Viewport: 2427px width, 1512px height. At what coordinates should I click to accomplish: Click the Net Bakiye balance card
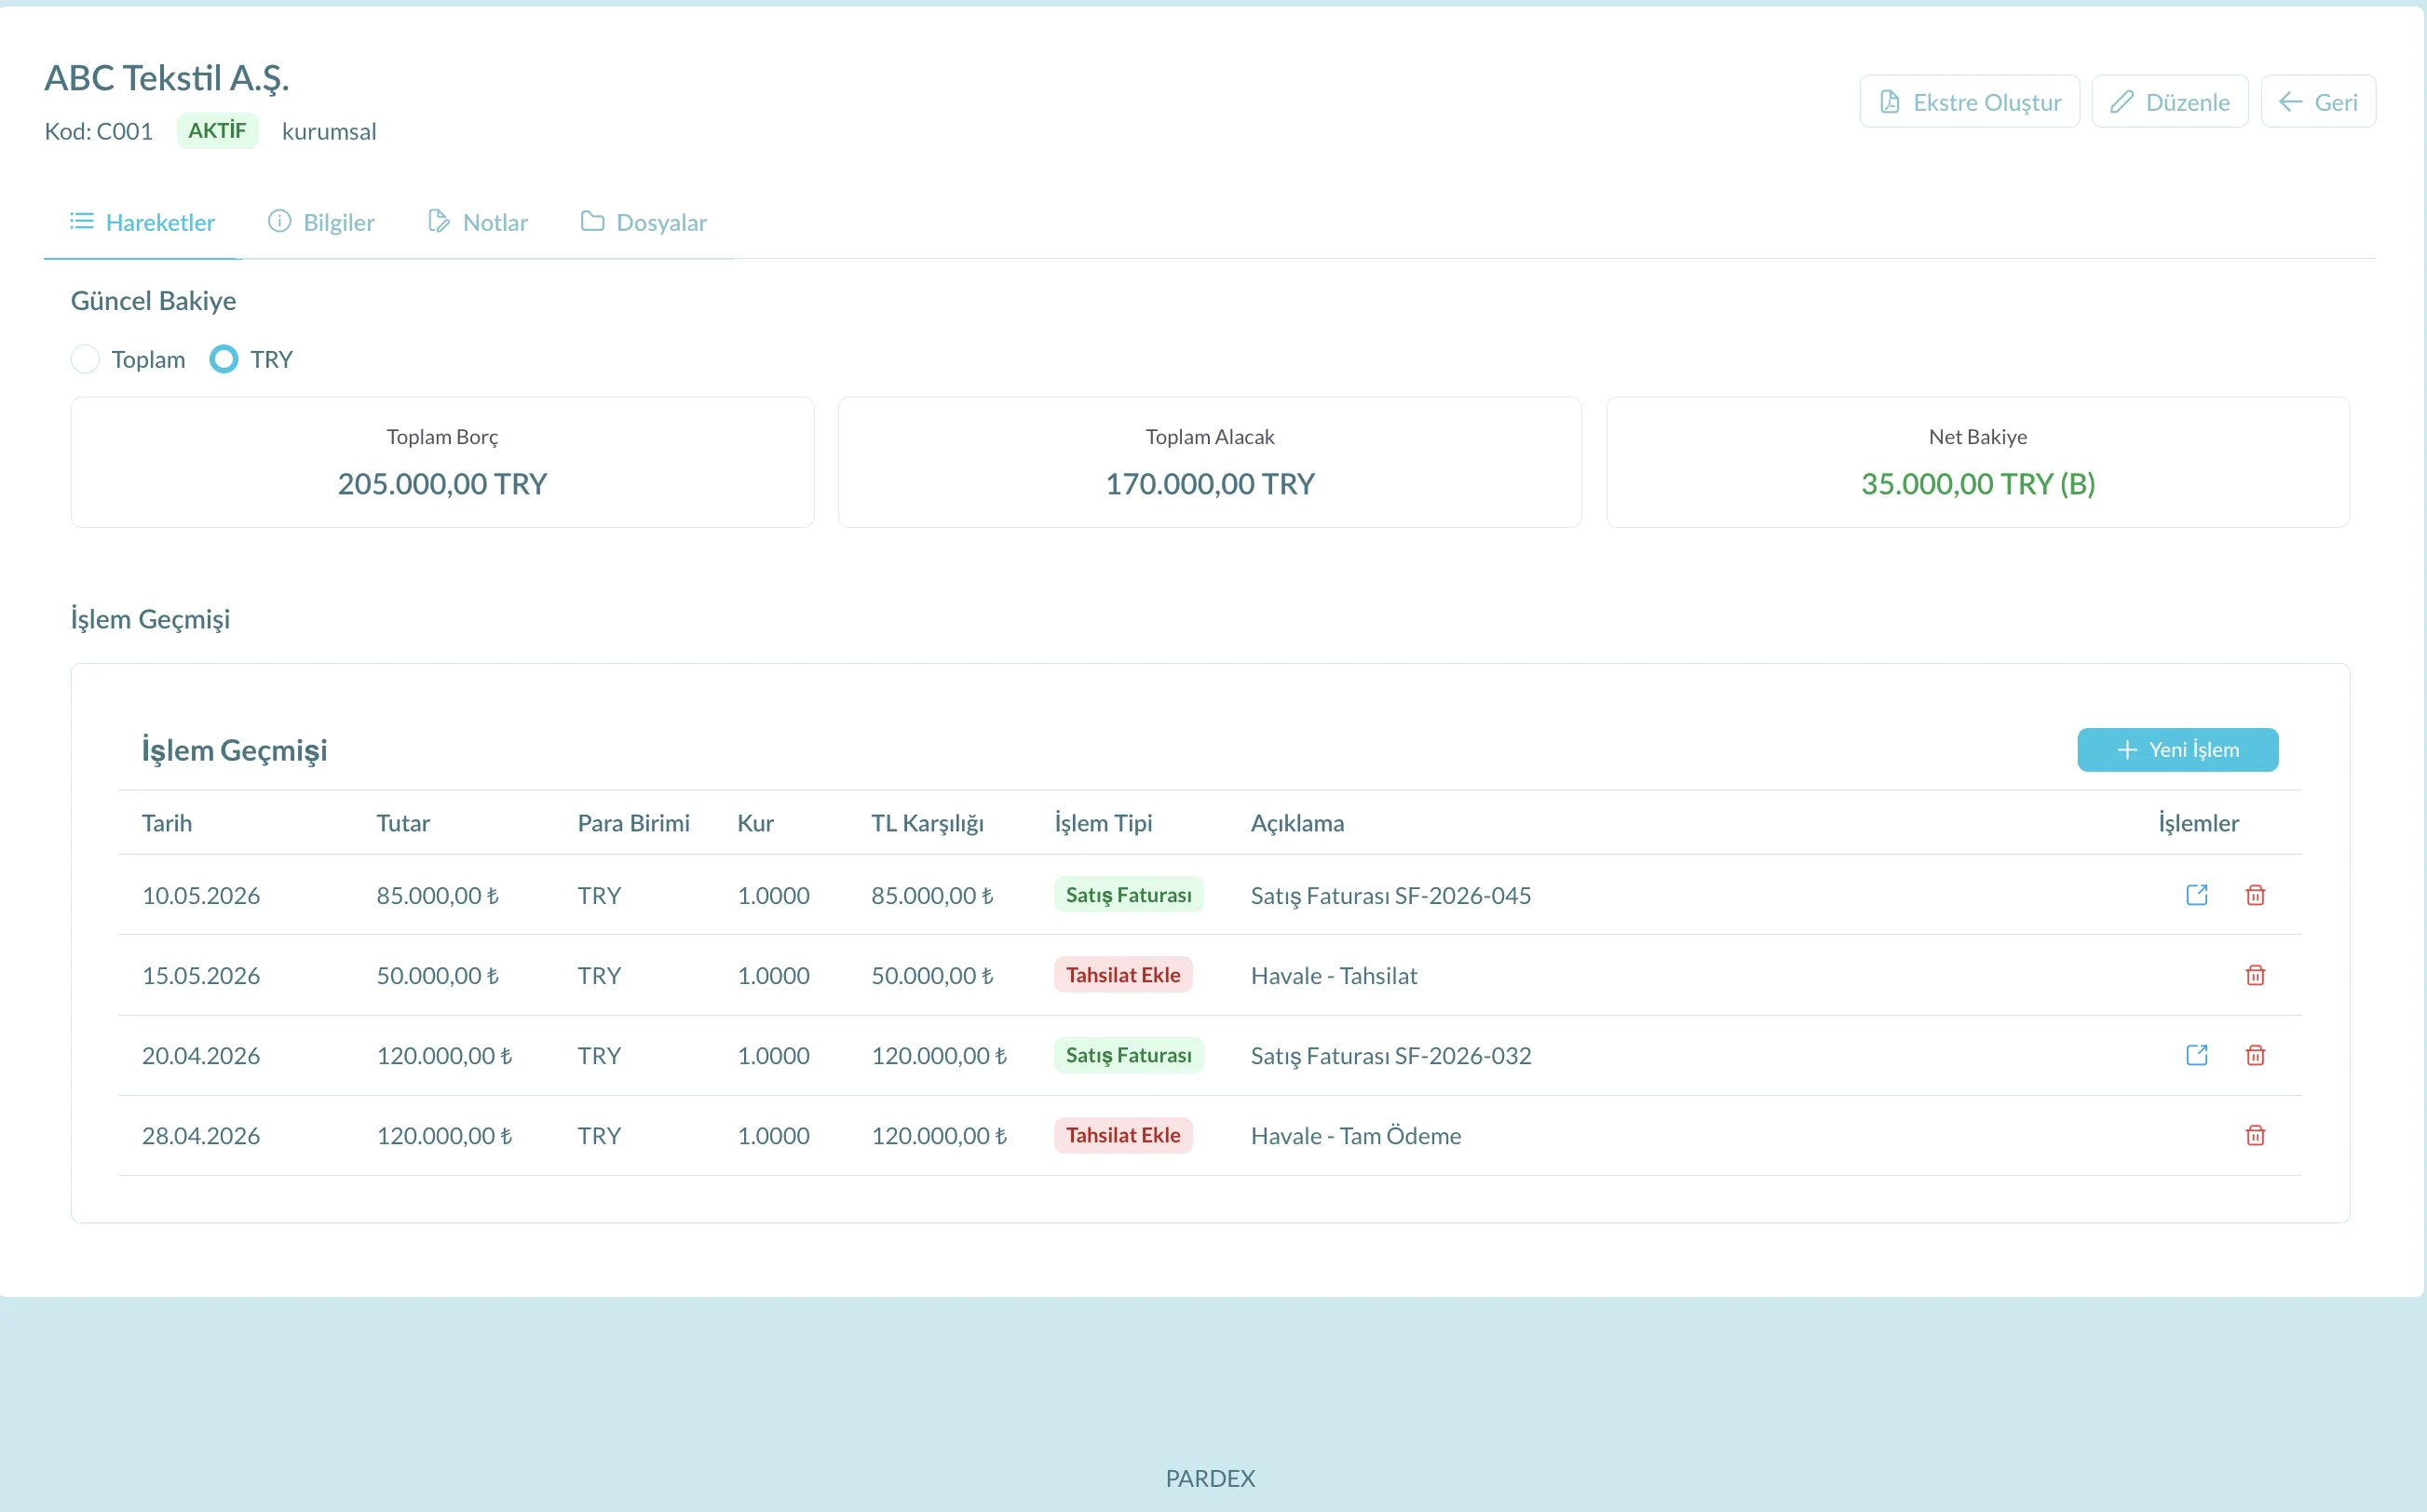pos(1977,462)
